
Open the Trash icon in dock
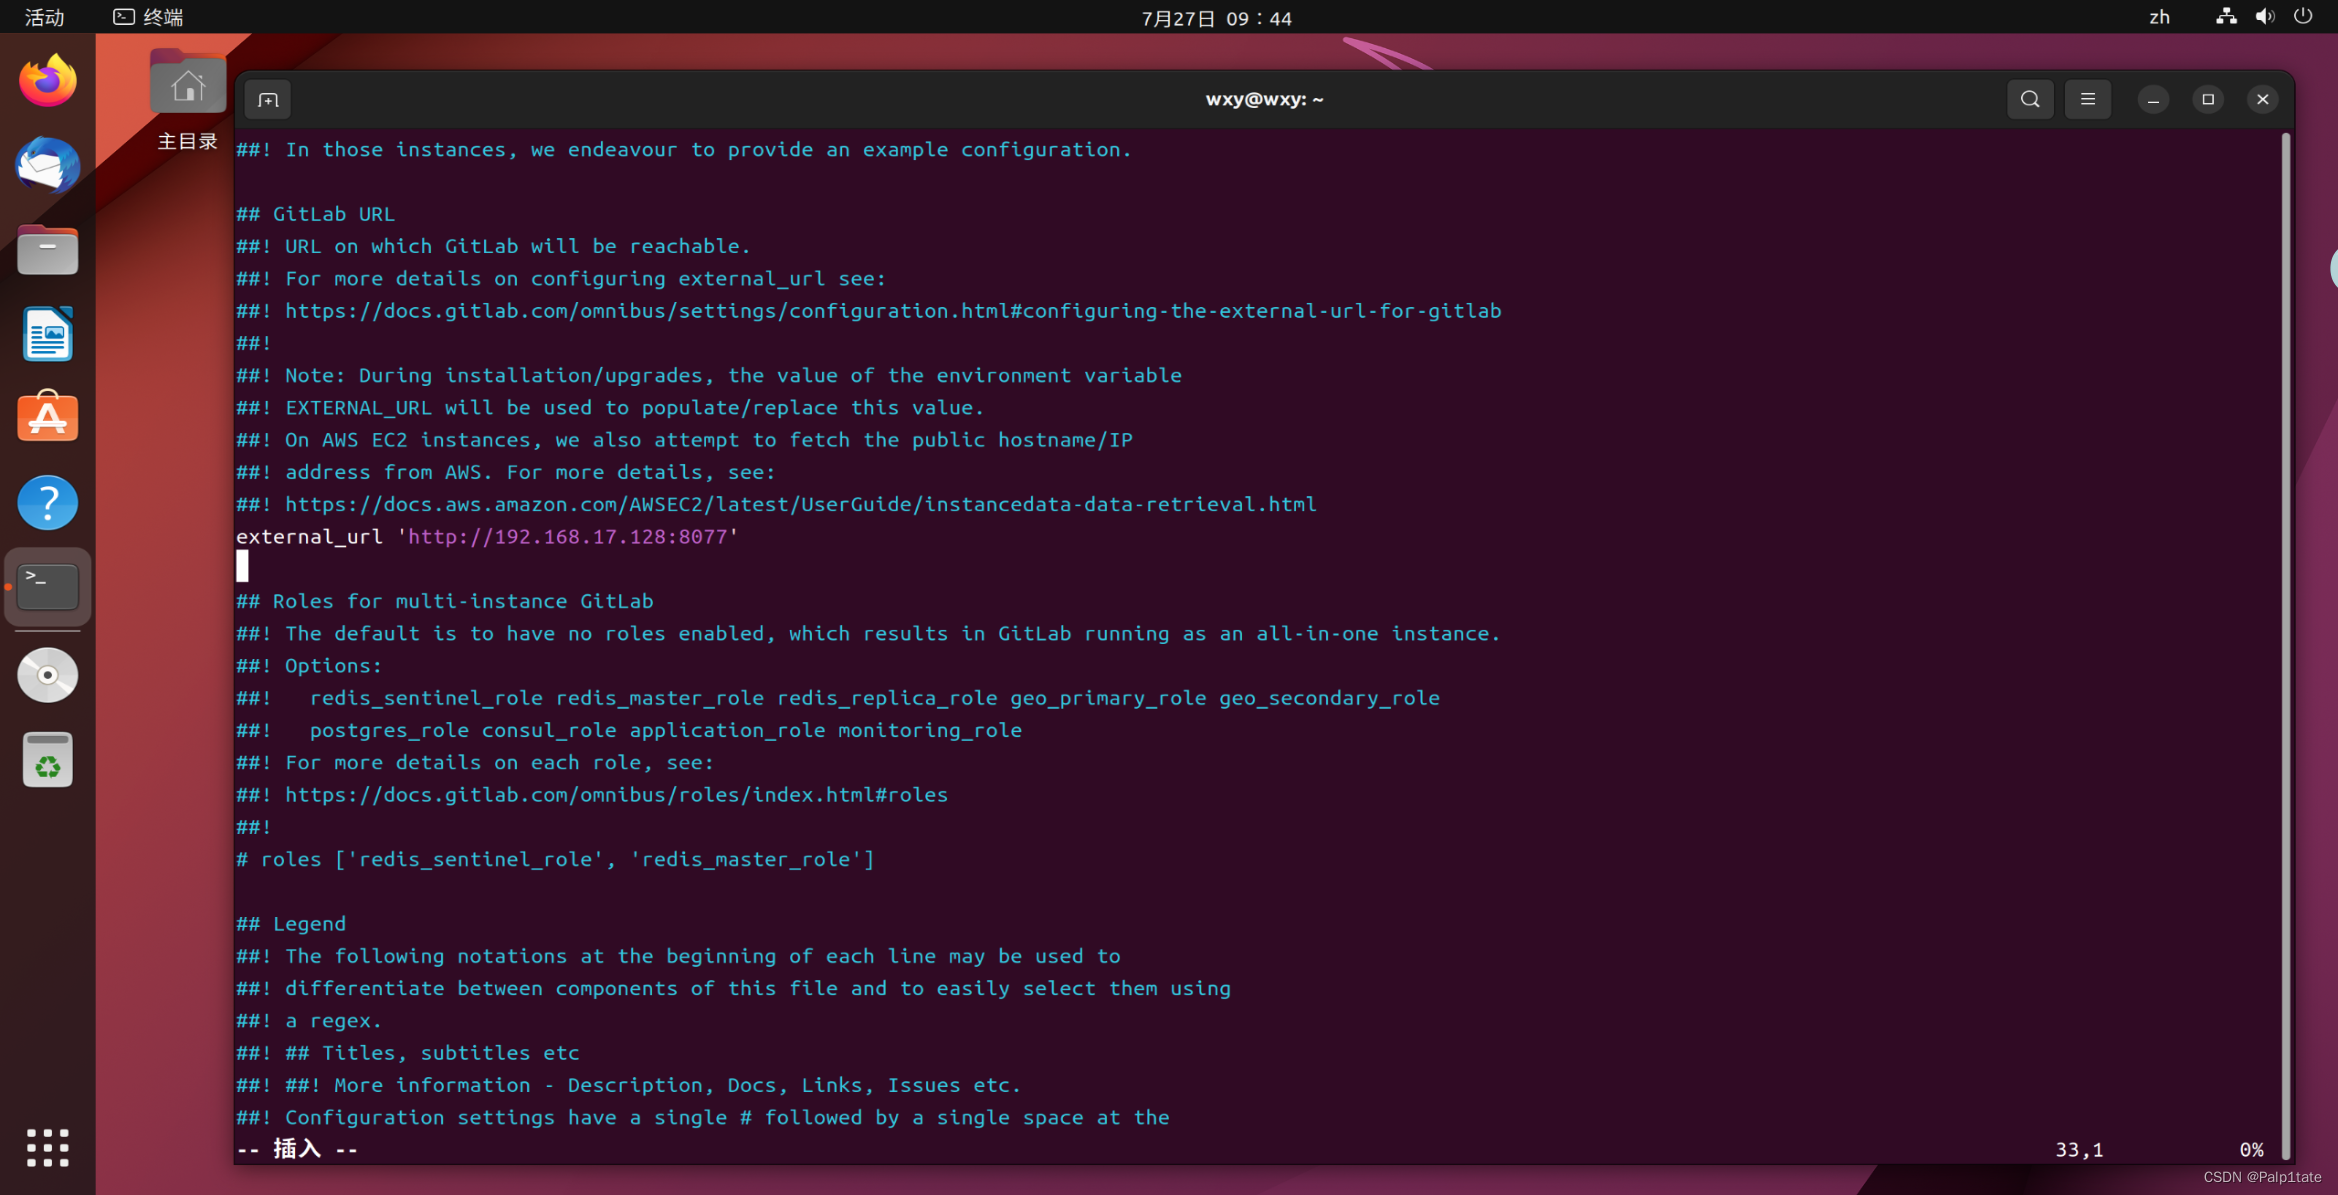pyautogui.click(x=47, y=760)
